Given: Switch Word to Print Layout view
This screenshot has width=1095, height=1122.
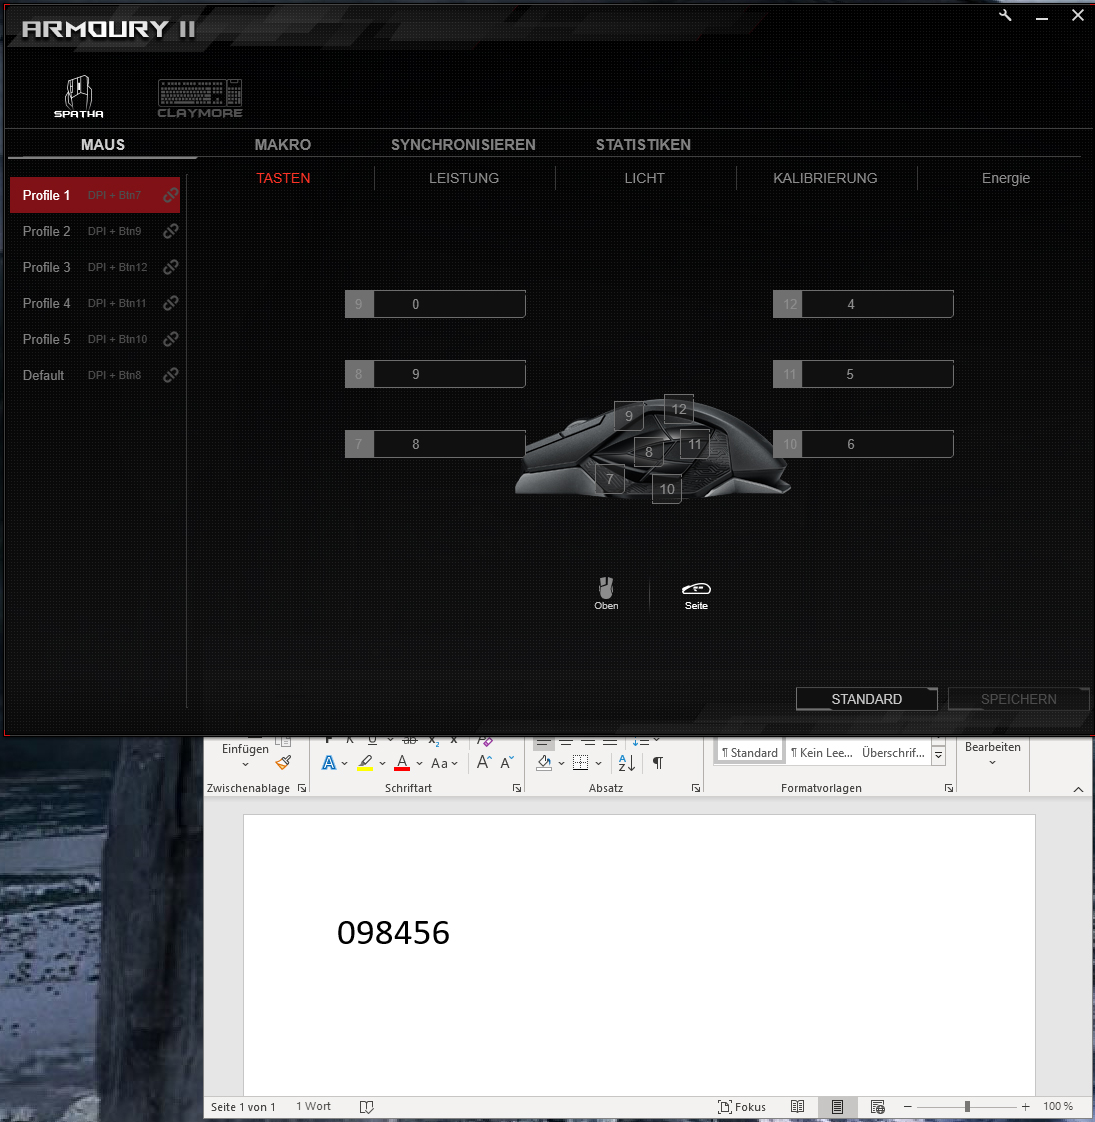Looking at the screenshot, I should (x=837, y=1107).
